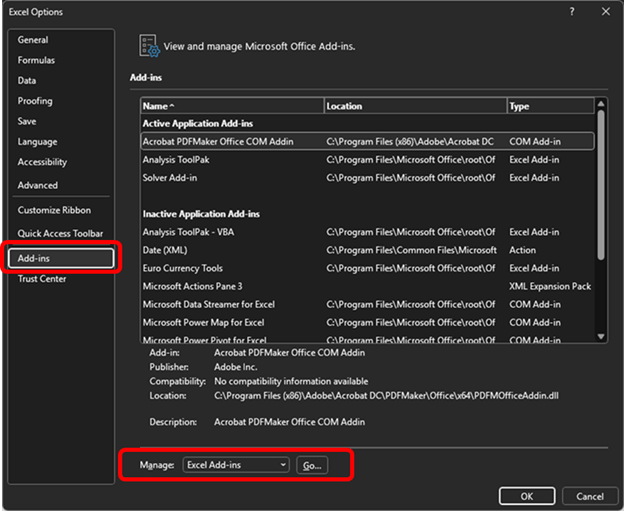624x511 pixels.
Task: Click the scroll down arrow of add-ins list
Action: coord(601,337)
